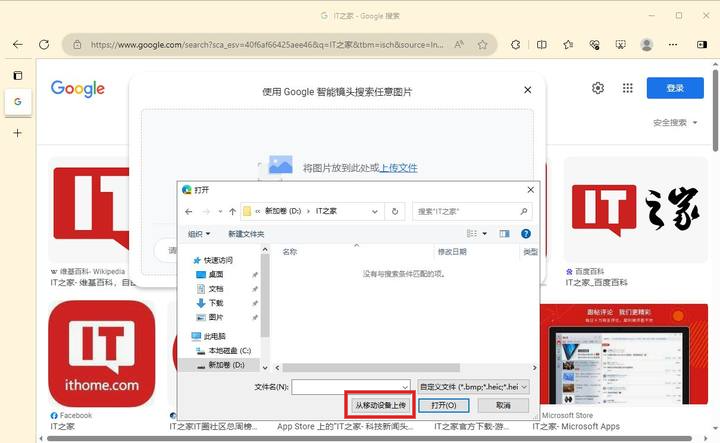The image size is (720, 443).
Task: Click the file list horizontal scrollbar
Action: click(x=371, y=368)
